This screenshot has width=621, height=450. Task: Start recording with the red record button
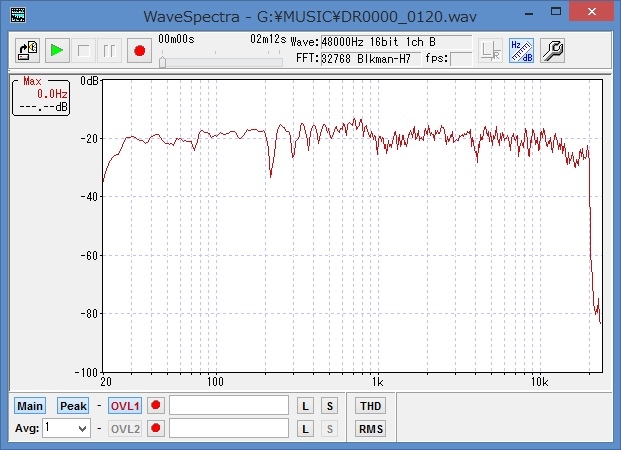tap(139, 51)
